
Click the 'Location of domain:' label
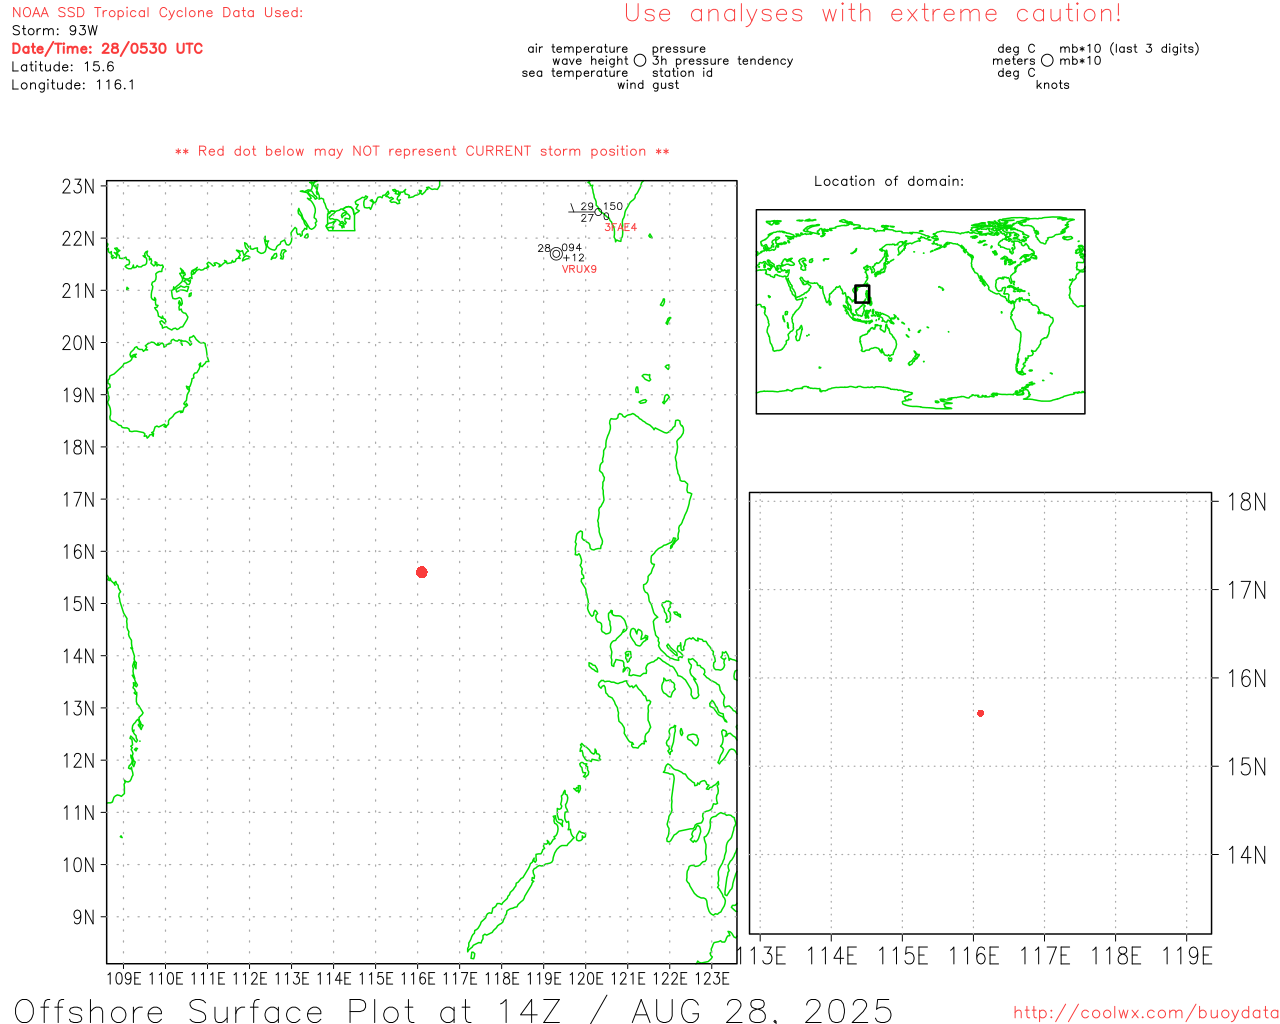pos(889,181)
